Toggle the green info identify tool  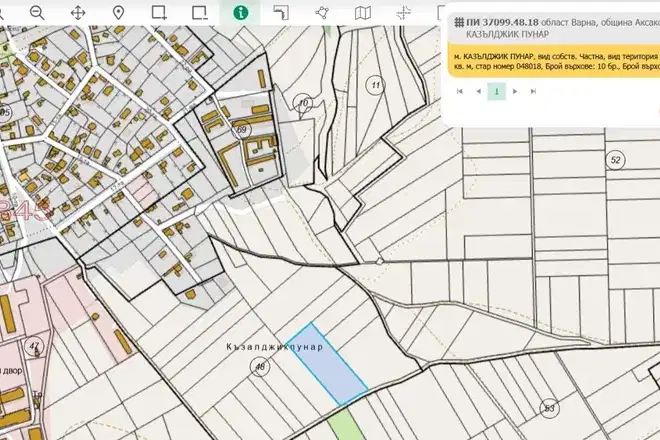pos(241,13)
